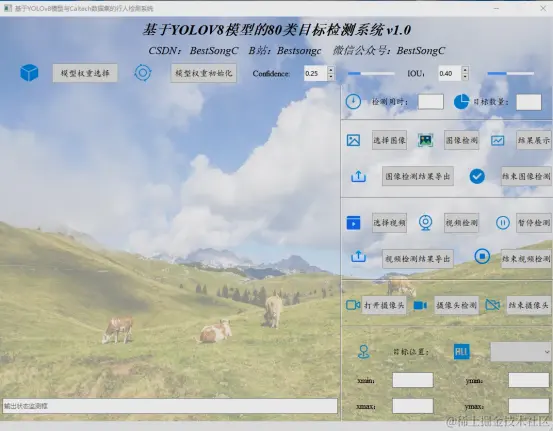The height and width of the screenshot is (432, 554).
Task: Click the ymax coordinate field
Action: point(529,406)
